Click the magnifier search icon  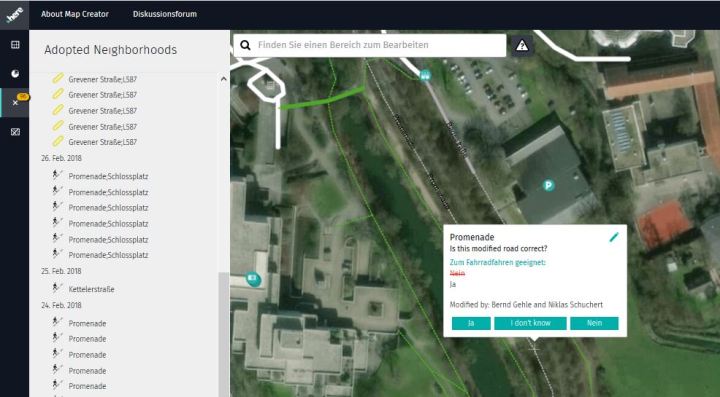tap(246, 45)
